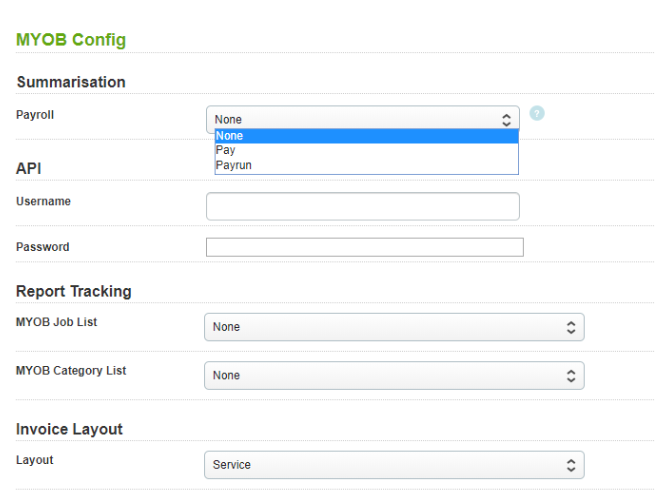The width and height of the screenshot is (667, 503).
Task: Click the Username field label
Action: (43, 201)
